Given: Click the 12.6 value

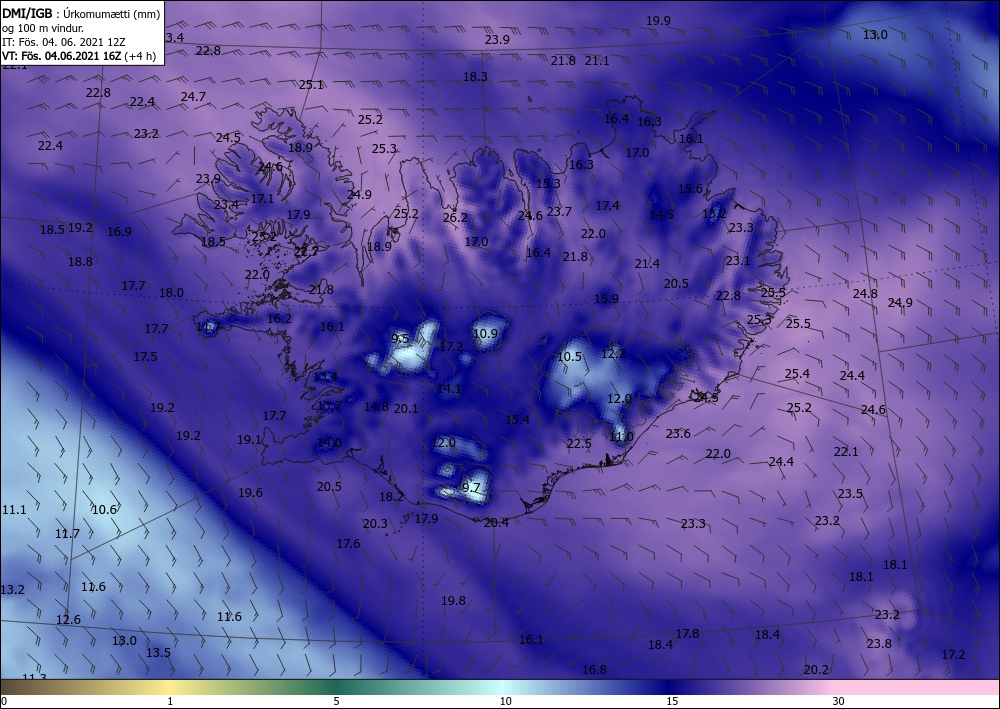Looking at the screenshot, I should [x=68, y=620].
